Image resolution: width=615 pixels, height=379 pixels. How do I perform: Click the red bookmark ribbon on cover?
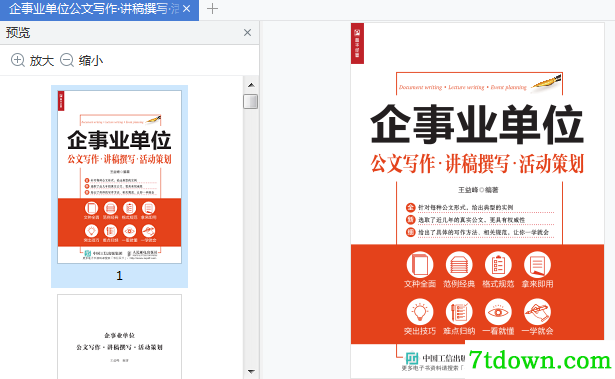pos(357,44)
